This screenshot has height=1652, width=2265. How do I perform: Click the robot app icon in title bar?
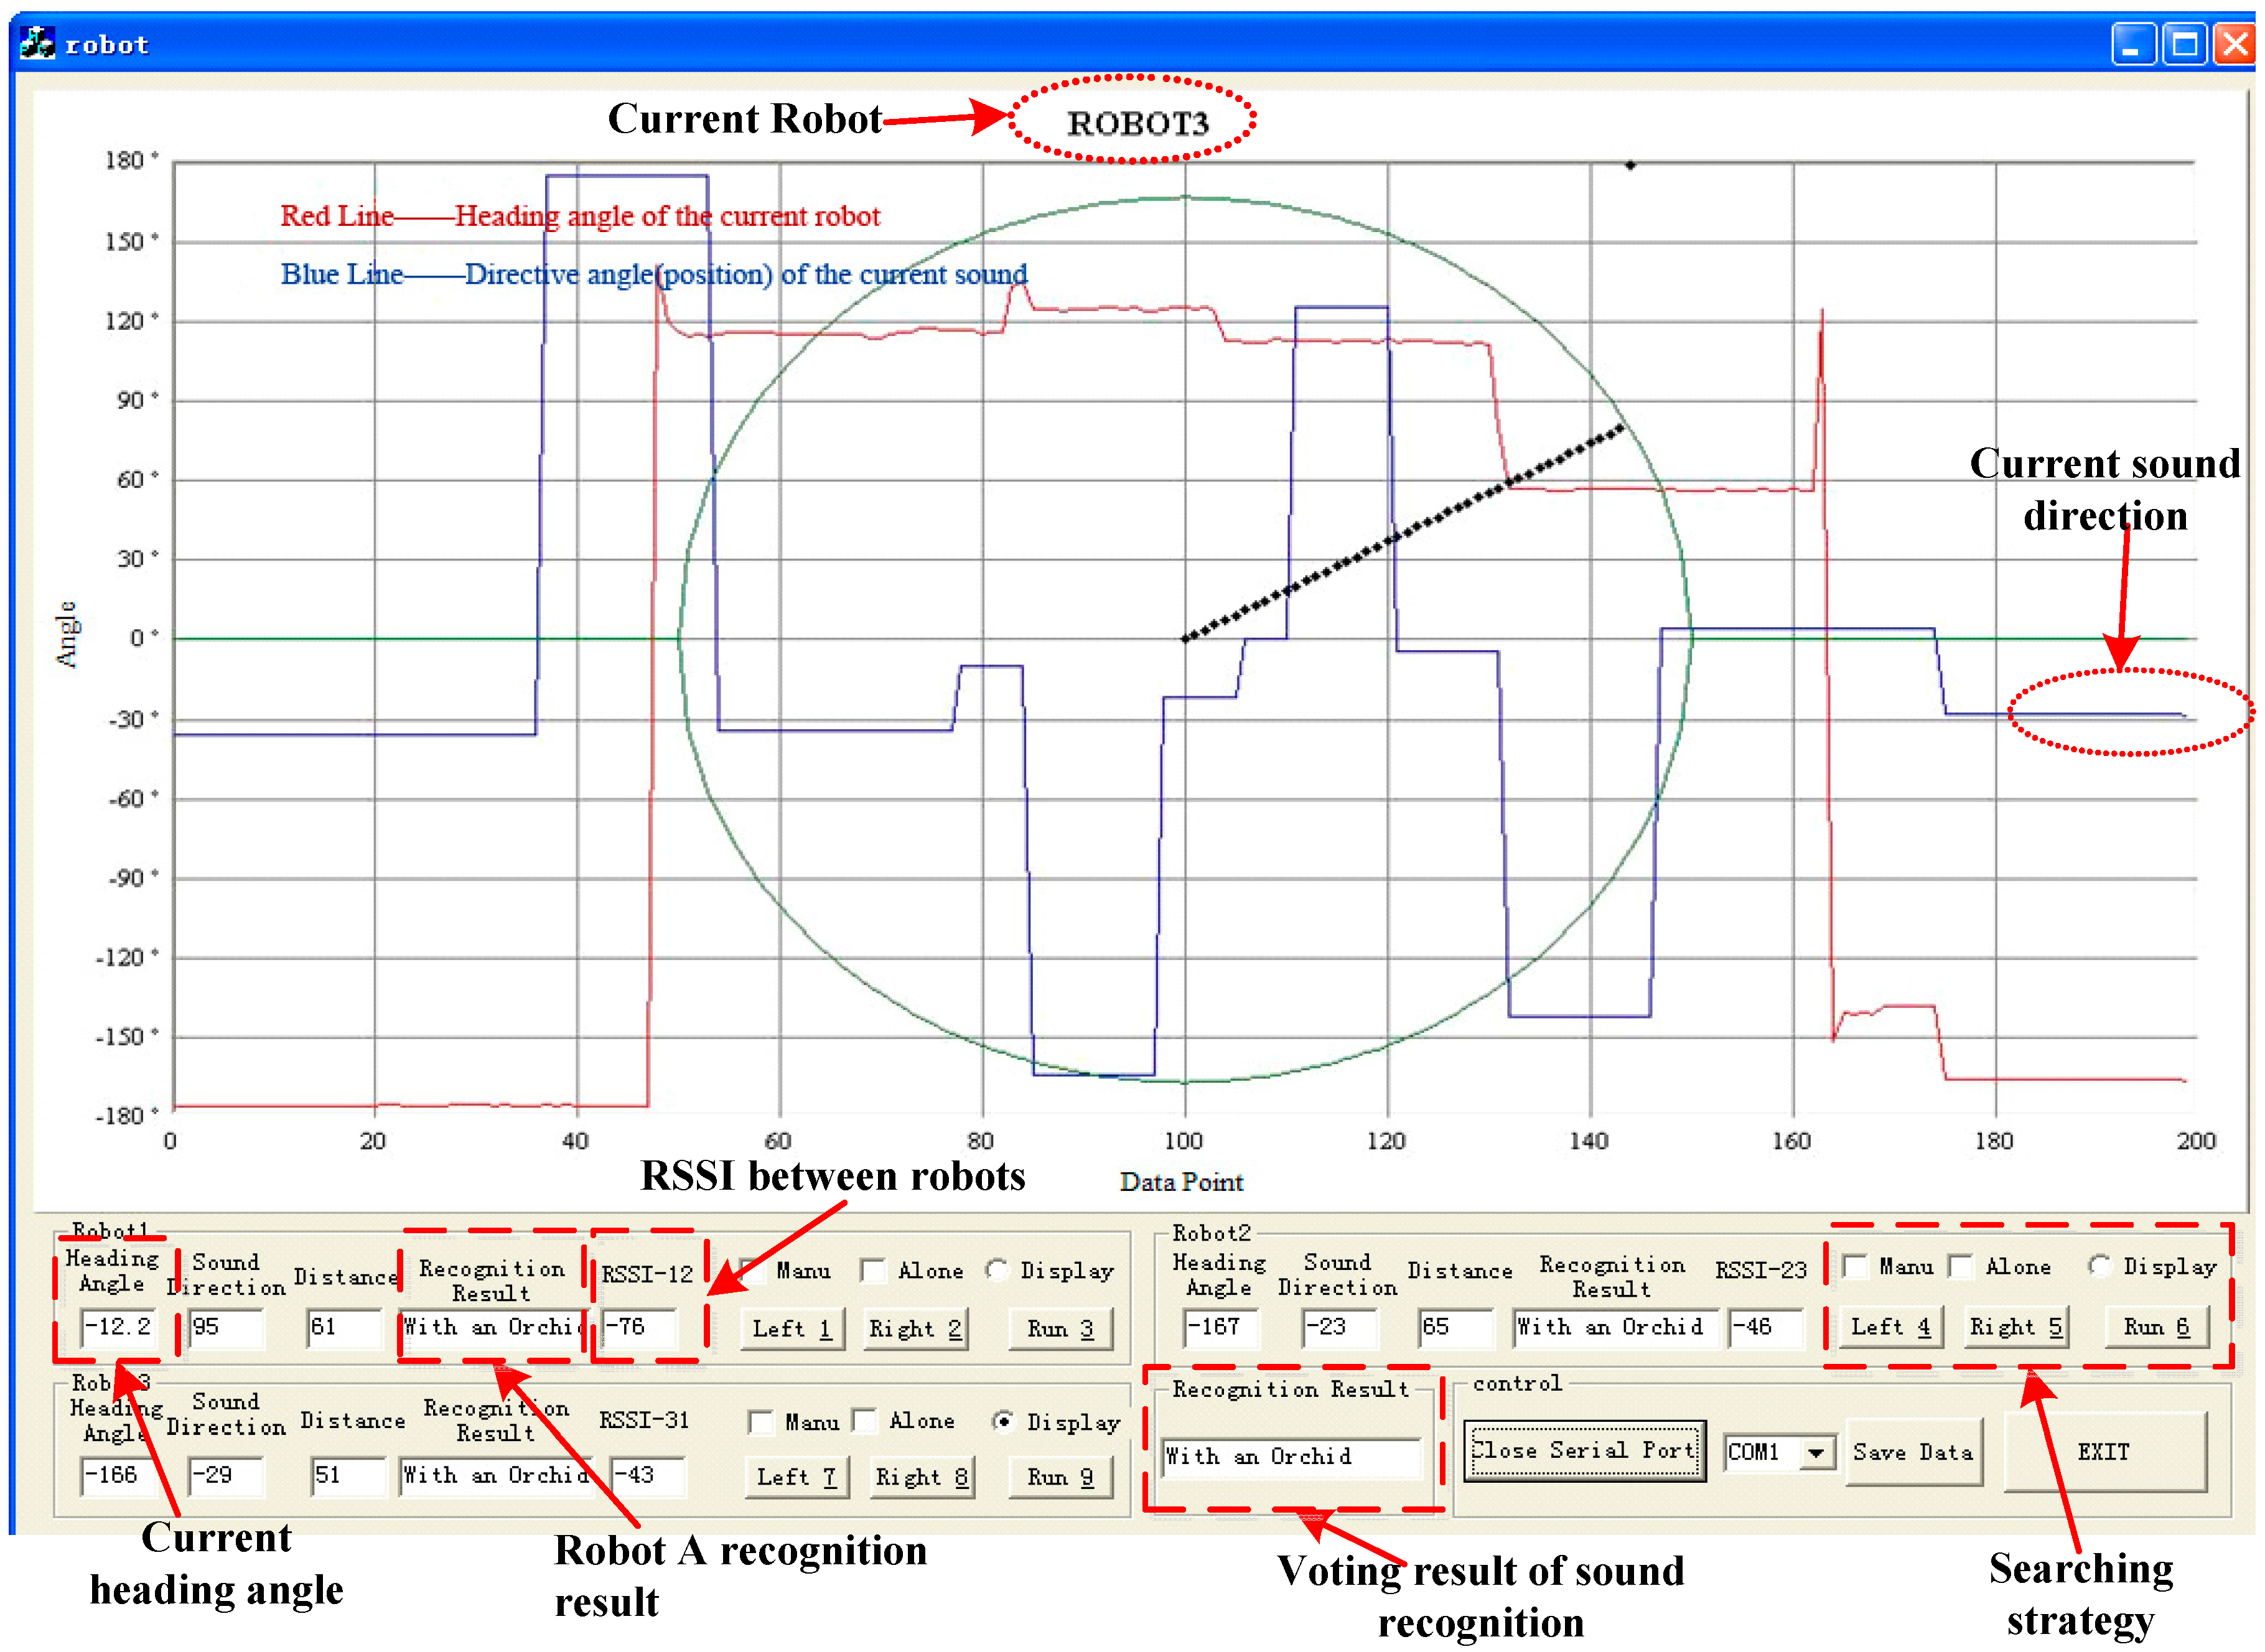tap(38, 44)
